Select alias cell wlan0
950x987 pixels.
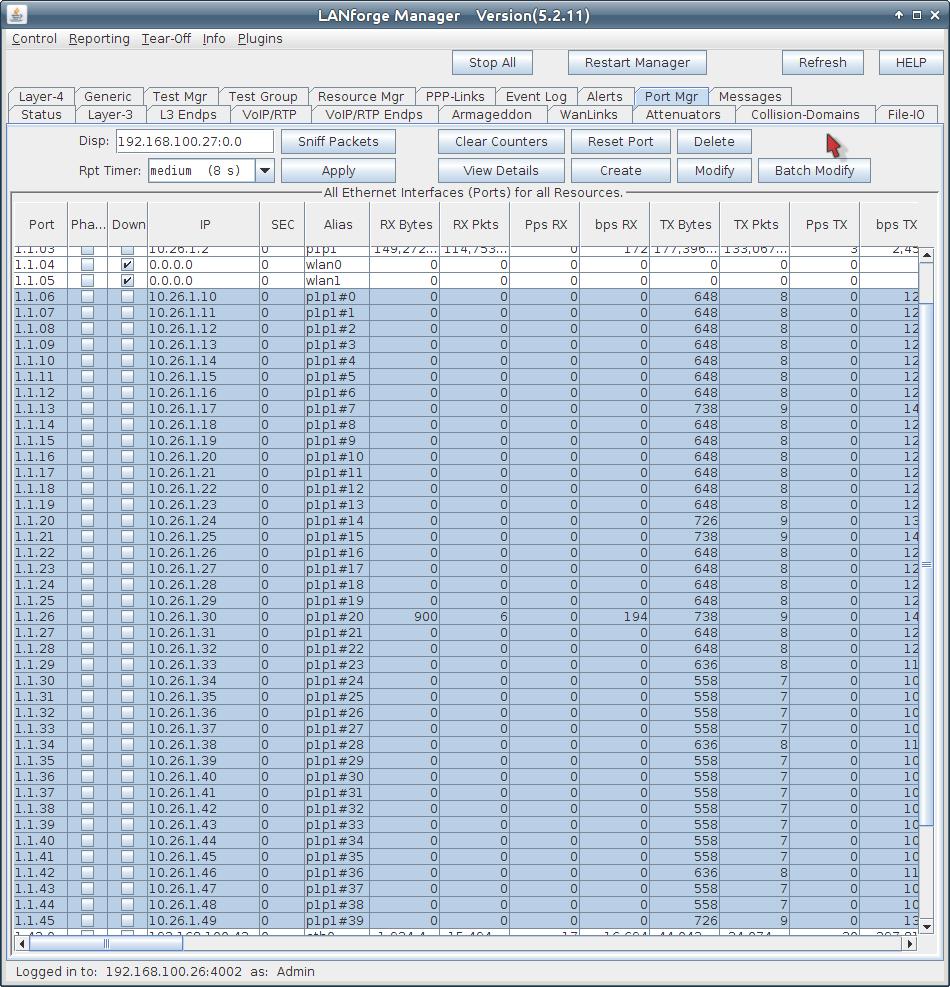pos(337,265)
